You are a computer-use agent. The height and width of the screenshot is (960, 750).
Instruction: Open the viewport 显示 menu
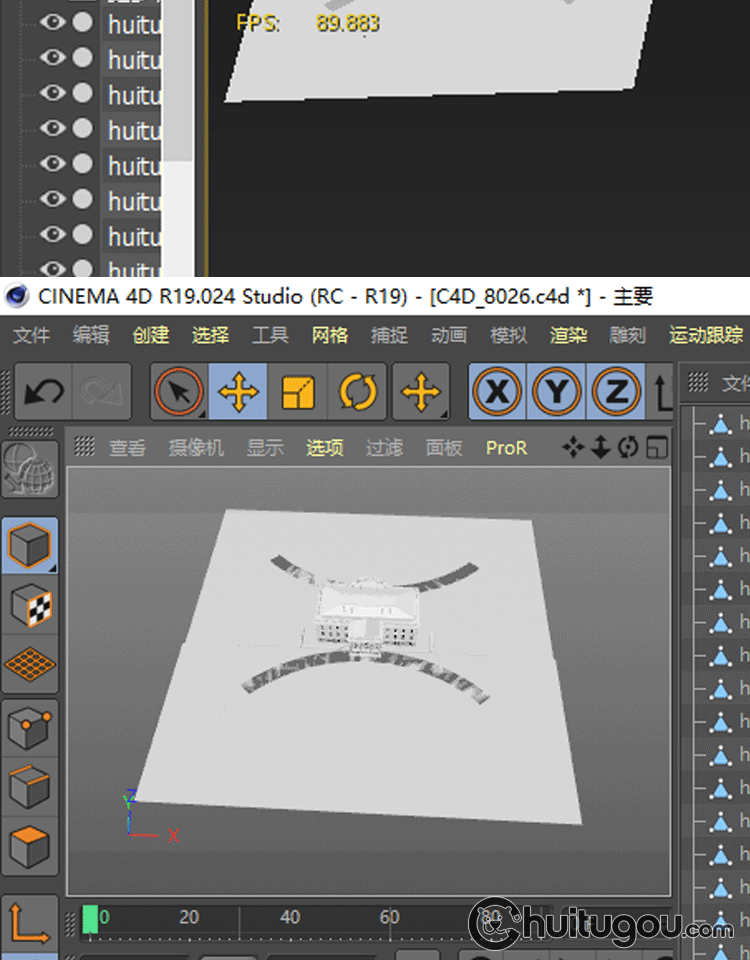coord(265,448)
